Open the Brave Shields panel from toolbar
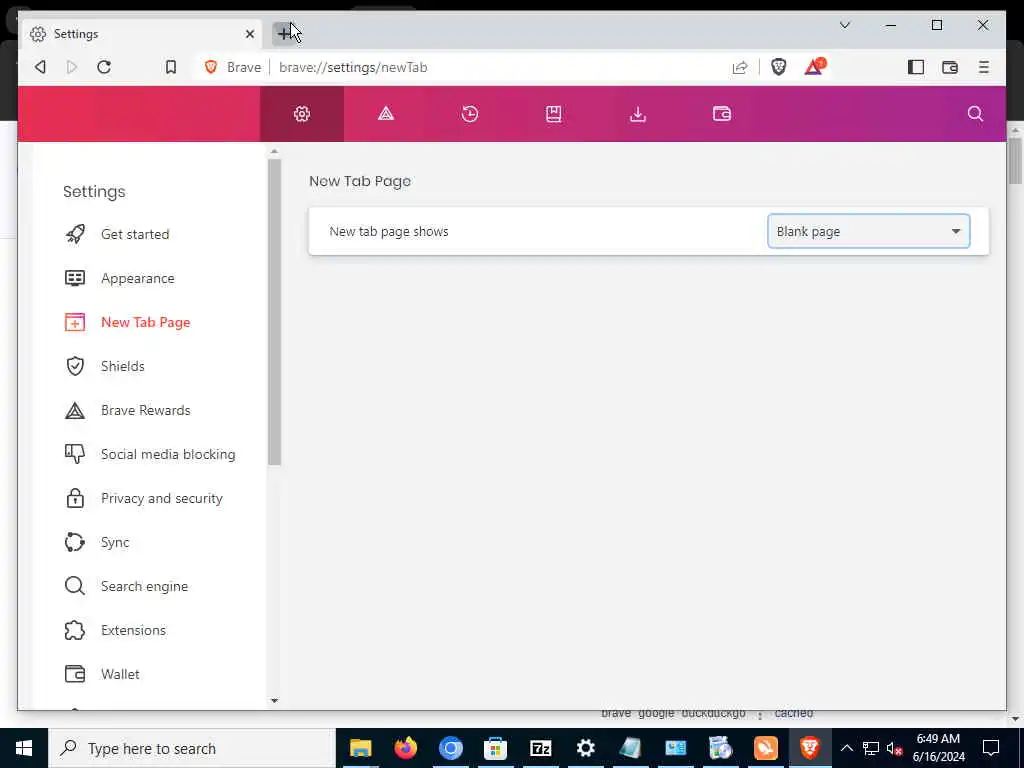The width and height of the screenshot is (1024, 768). [778, 67]
